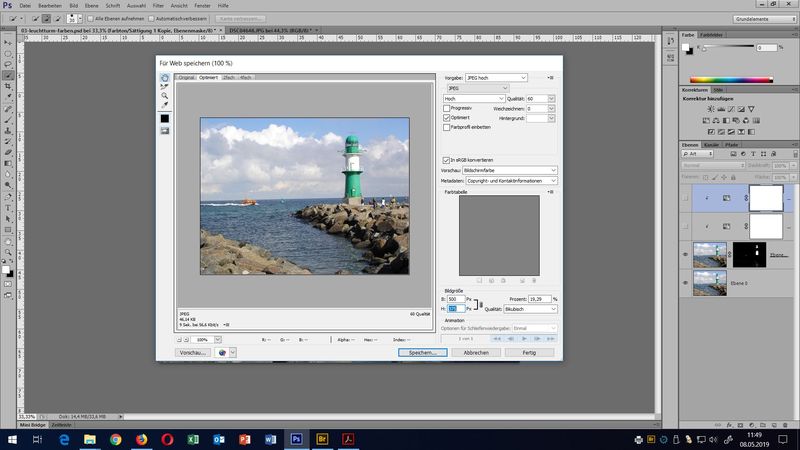Uncheck the Optimiert checkbox
Viewport: 800px width, 450px height.
click(x=447, y=117)
